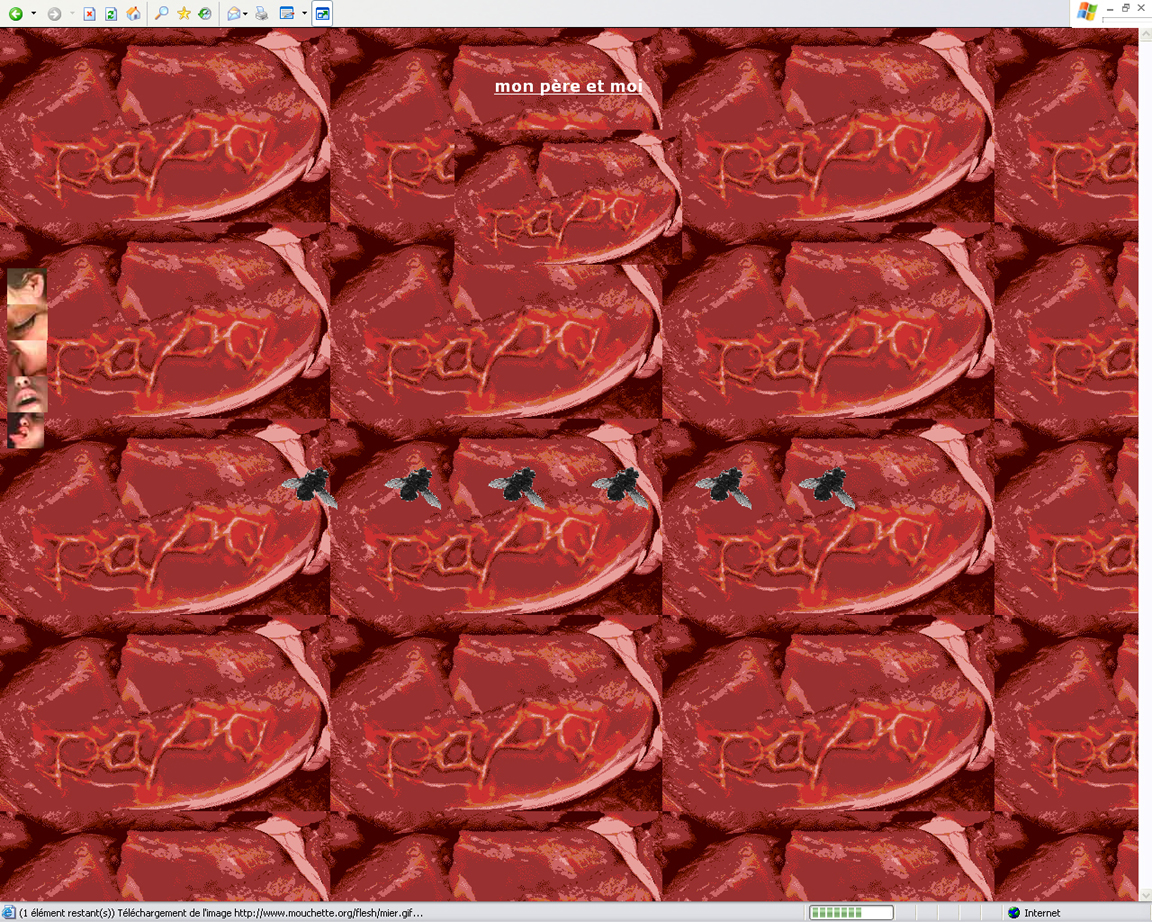The height and width of the screenshot is (922, 1152).
Task: Open Favorites with the yellow star icon
Action: (184, 13)
